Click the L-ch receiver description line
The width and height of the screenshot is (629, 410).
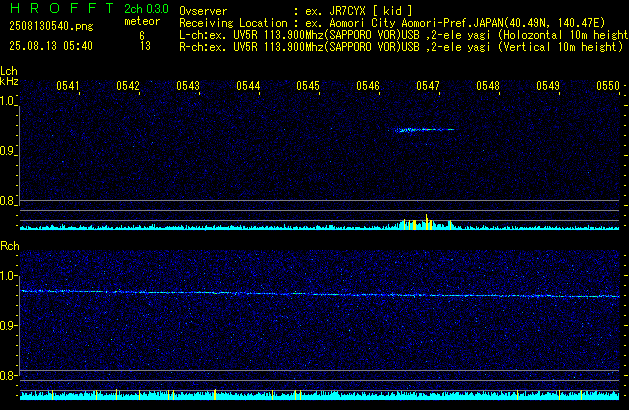(x=404, y=35)
